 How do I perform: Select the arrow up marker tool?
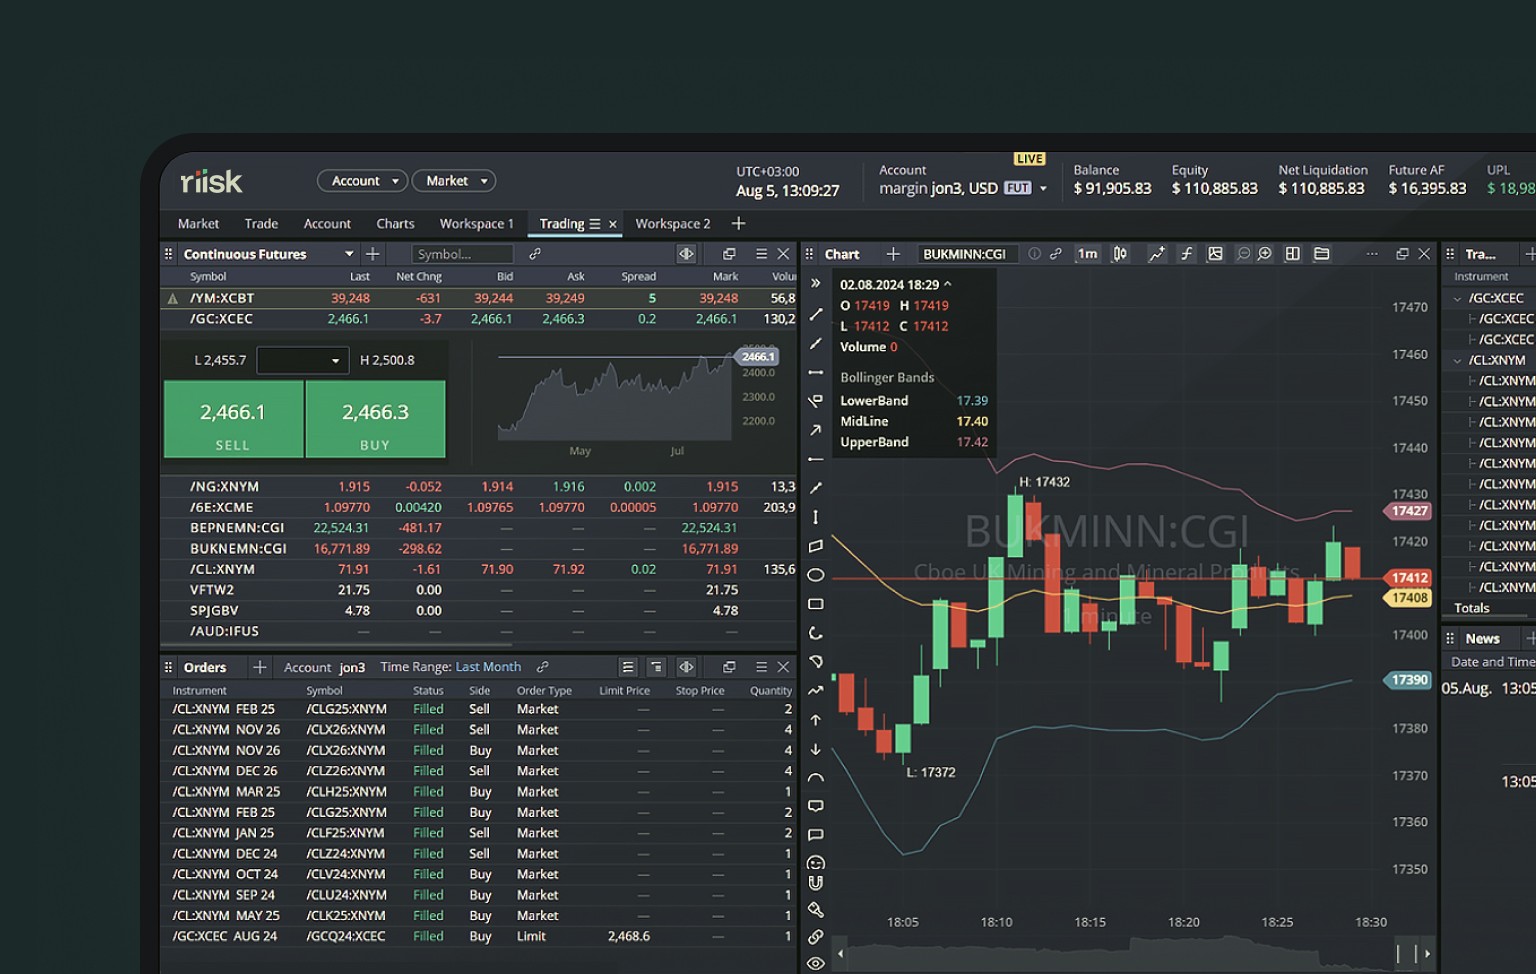816,720
